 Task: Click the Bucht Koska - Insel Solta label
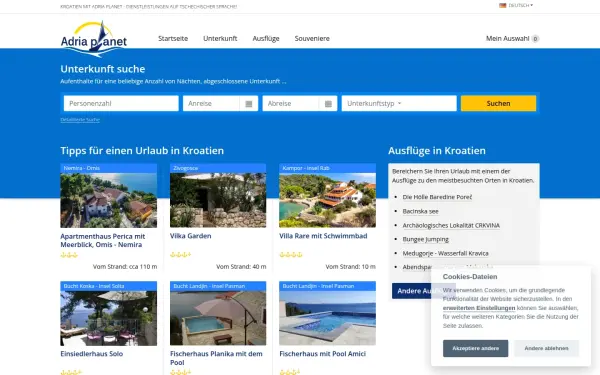(94, 286)
